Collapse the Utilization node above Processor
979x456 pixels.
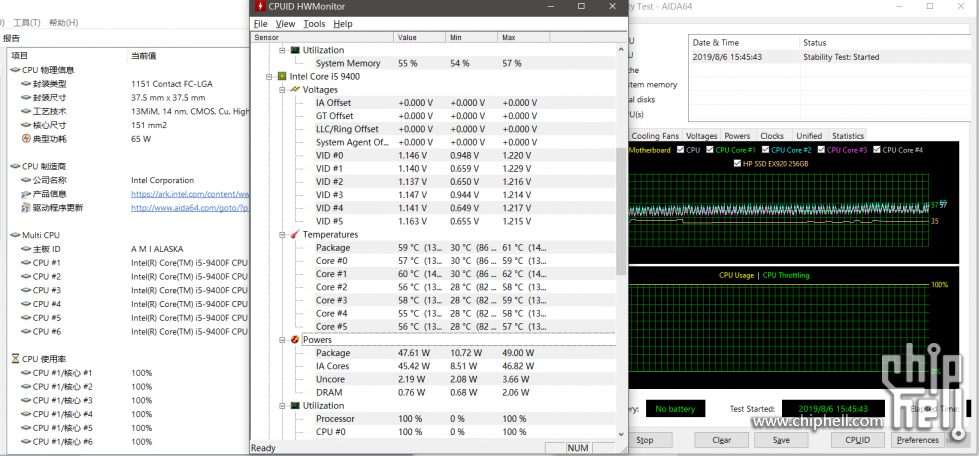282,405
